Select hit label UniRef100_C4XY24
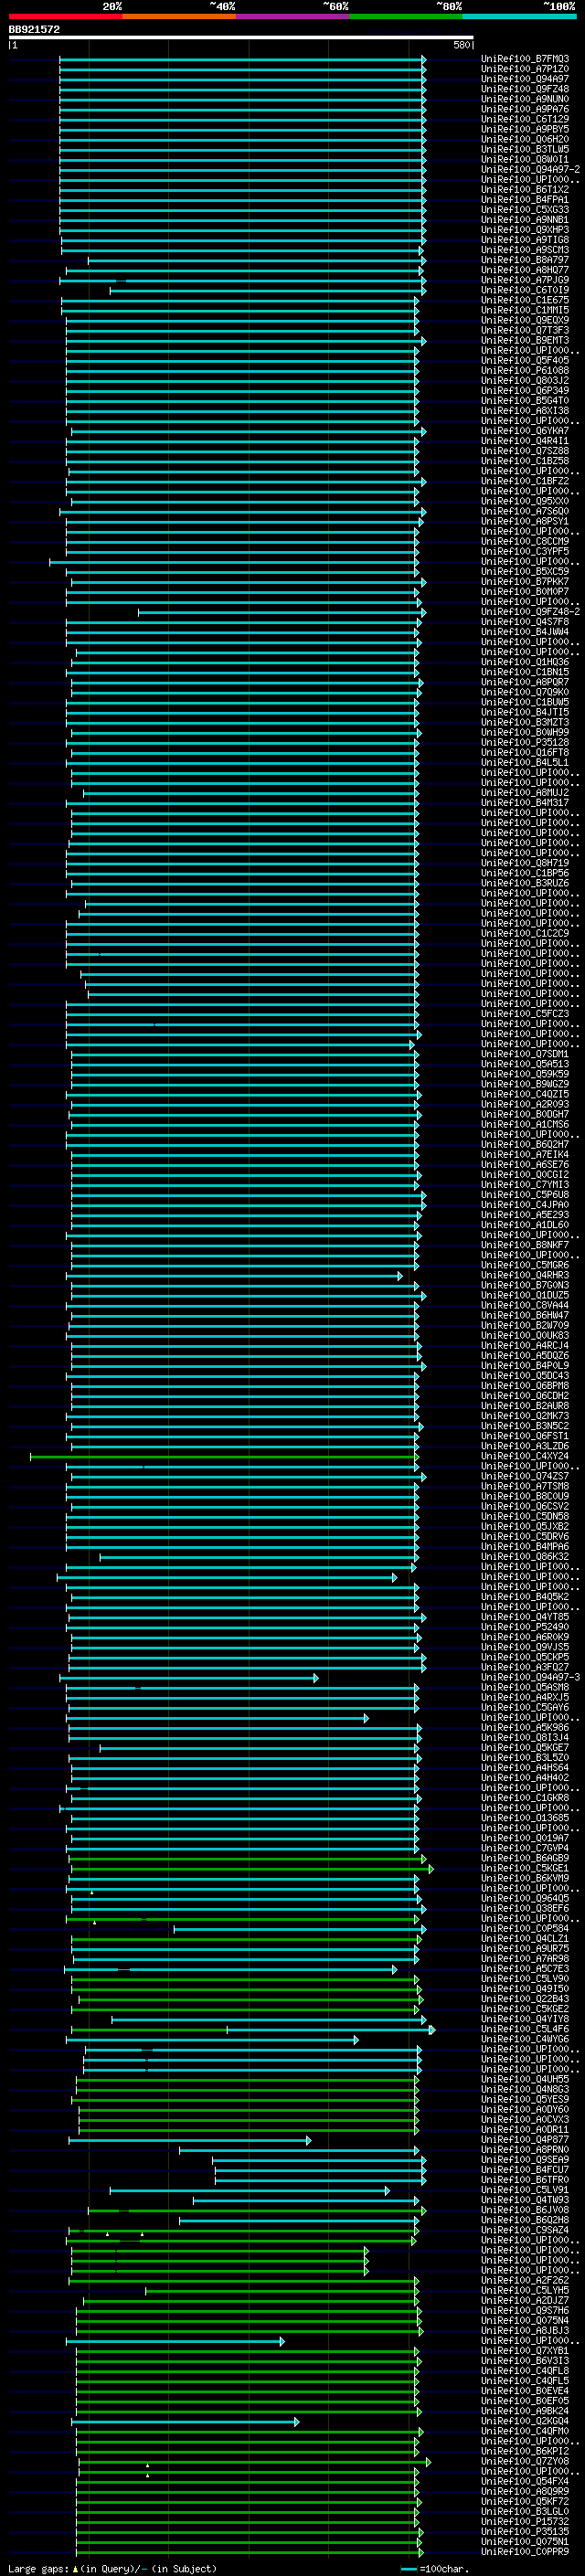This screenshot has height=2576, width=585. (525, 1456)
